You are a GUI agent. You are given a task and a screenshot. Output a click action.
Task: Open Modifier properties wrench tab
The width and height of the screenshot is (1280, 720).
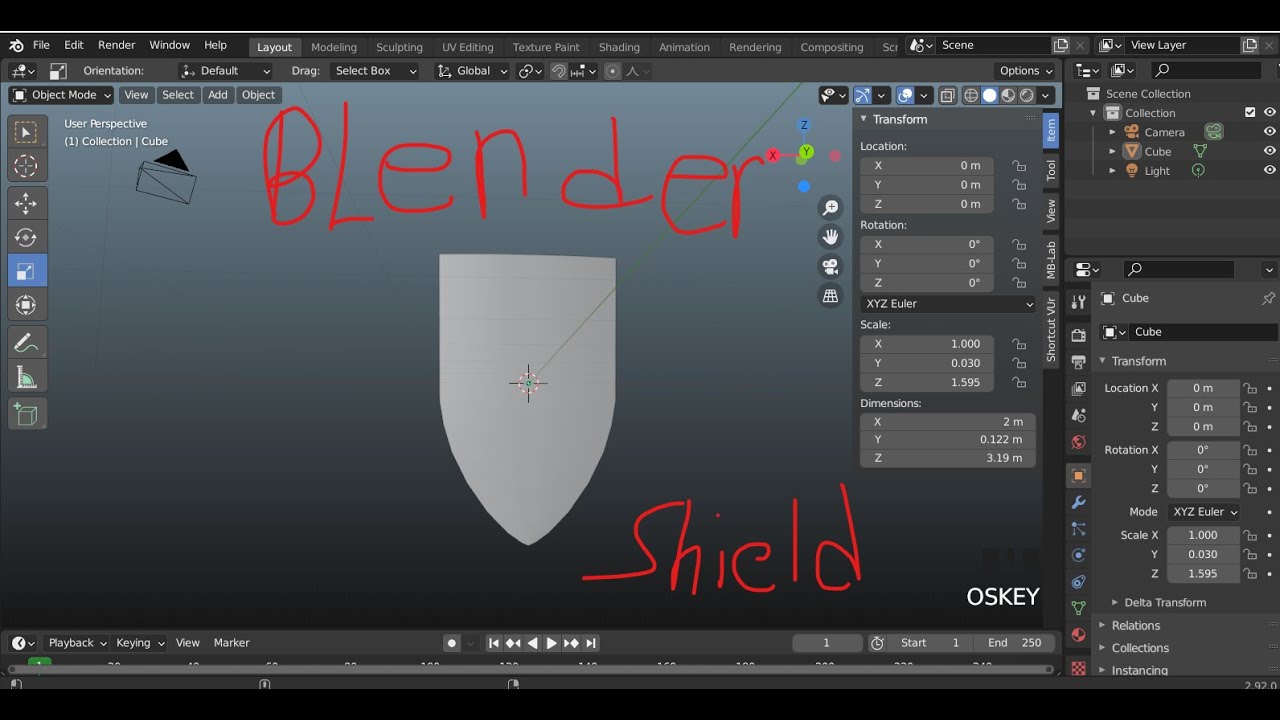tap(1078, 502)
